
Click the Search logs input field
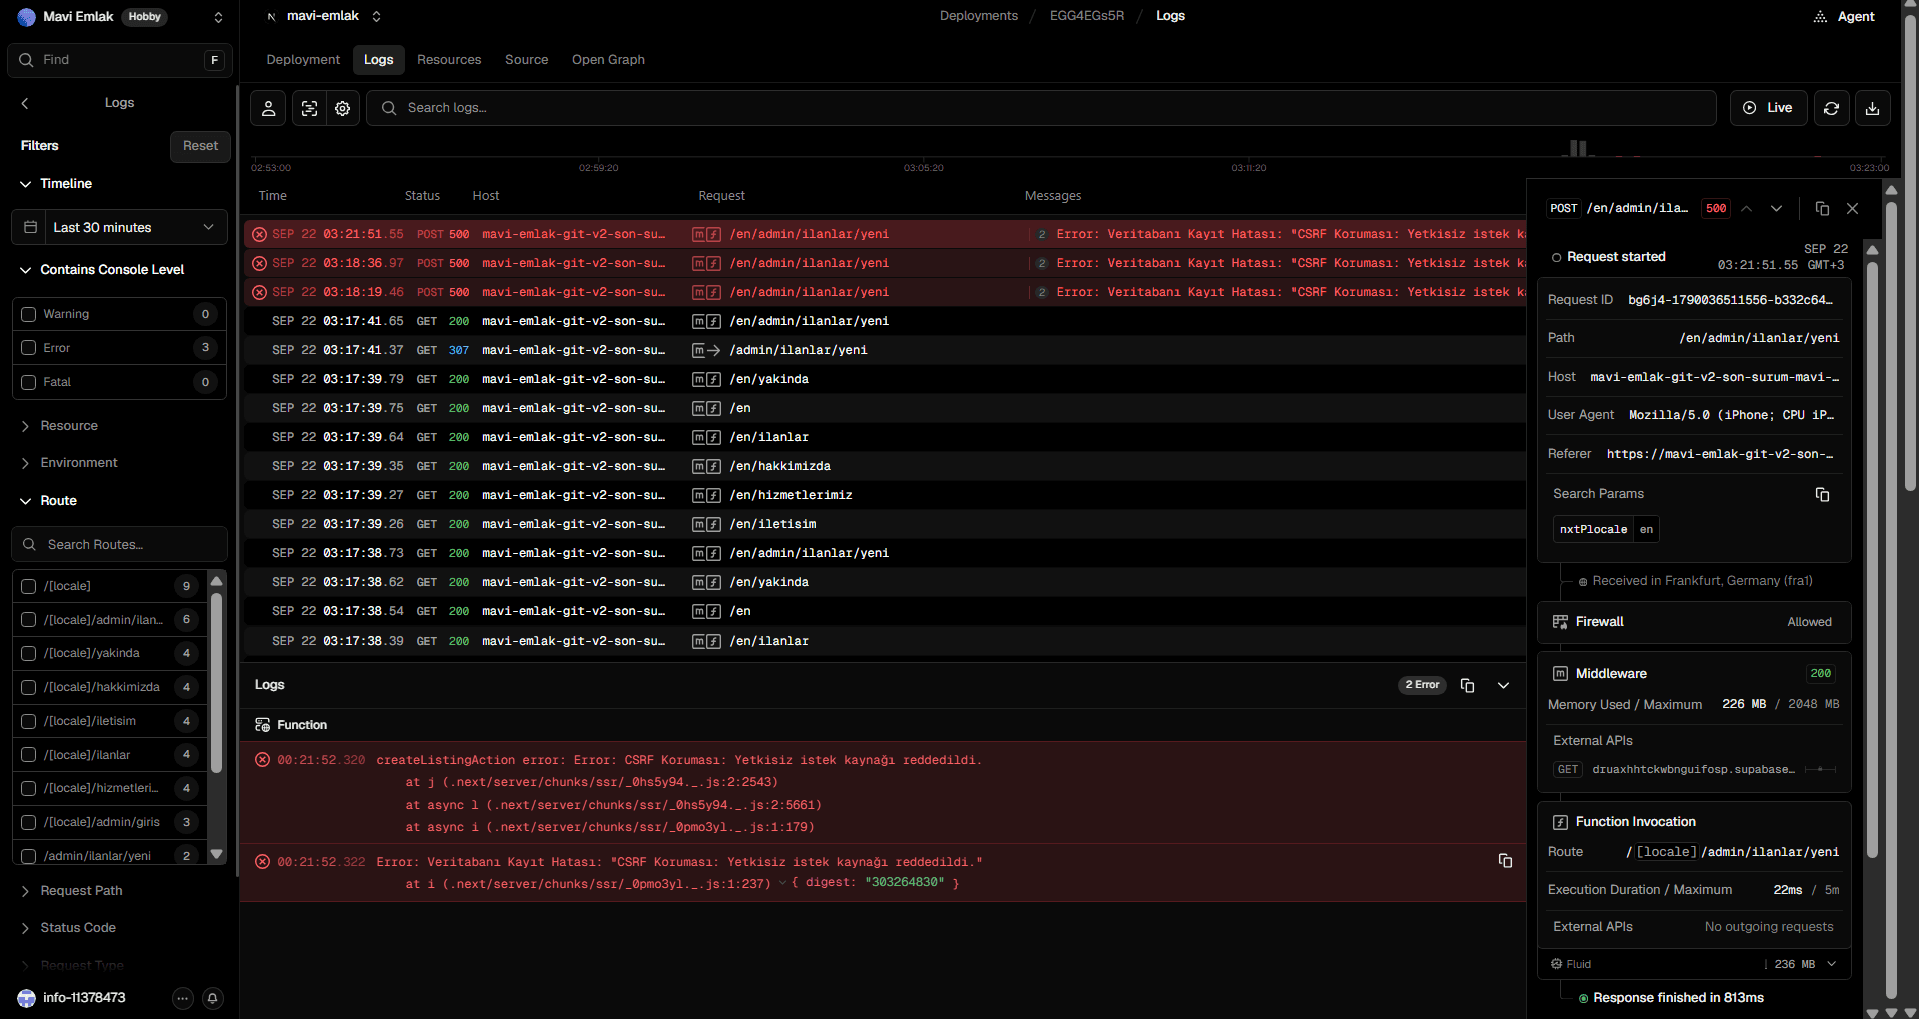[x=1041, y=108]
